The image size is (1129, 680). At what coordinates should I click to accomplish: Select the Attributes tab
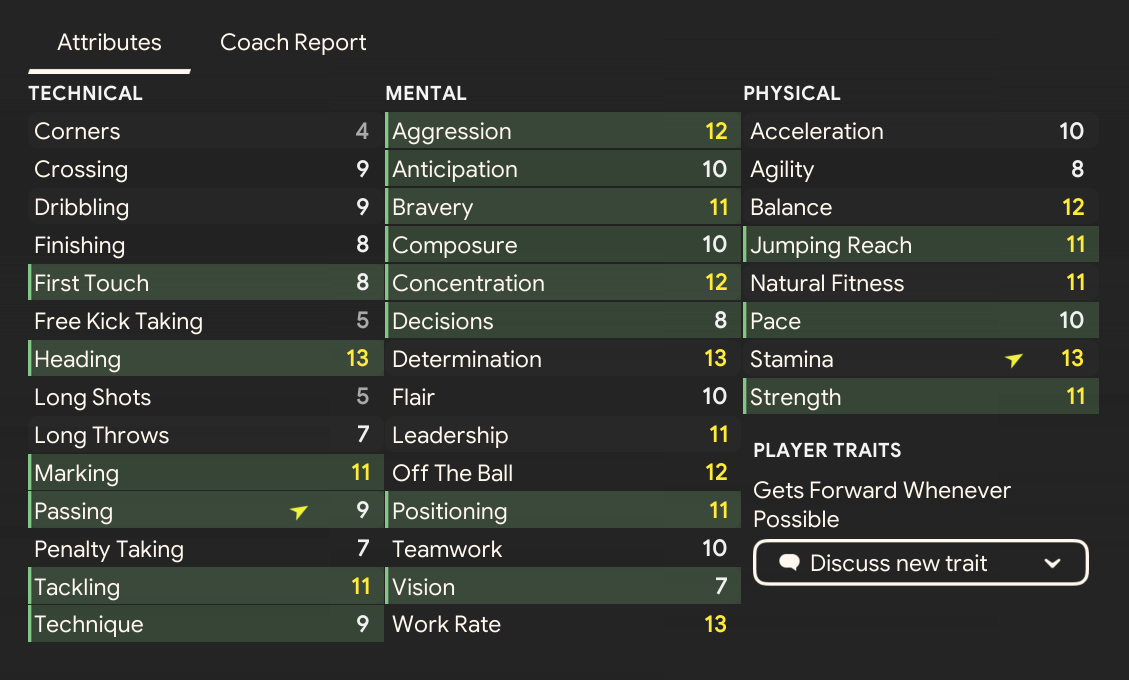point(109,43)
